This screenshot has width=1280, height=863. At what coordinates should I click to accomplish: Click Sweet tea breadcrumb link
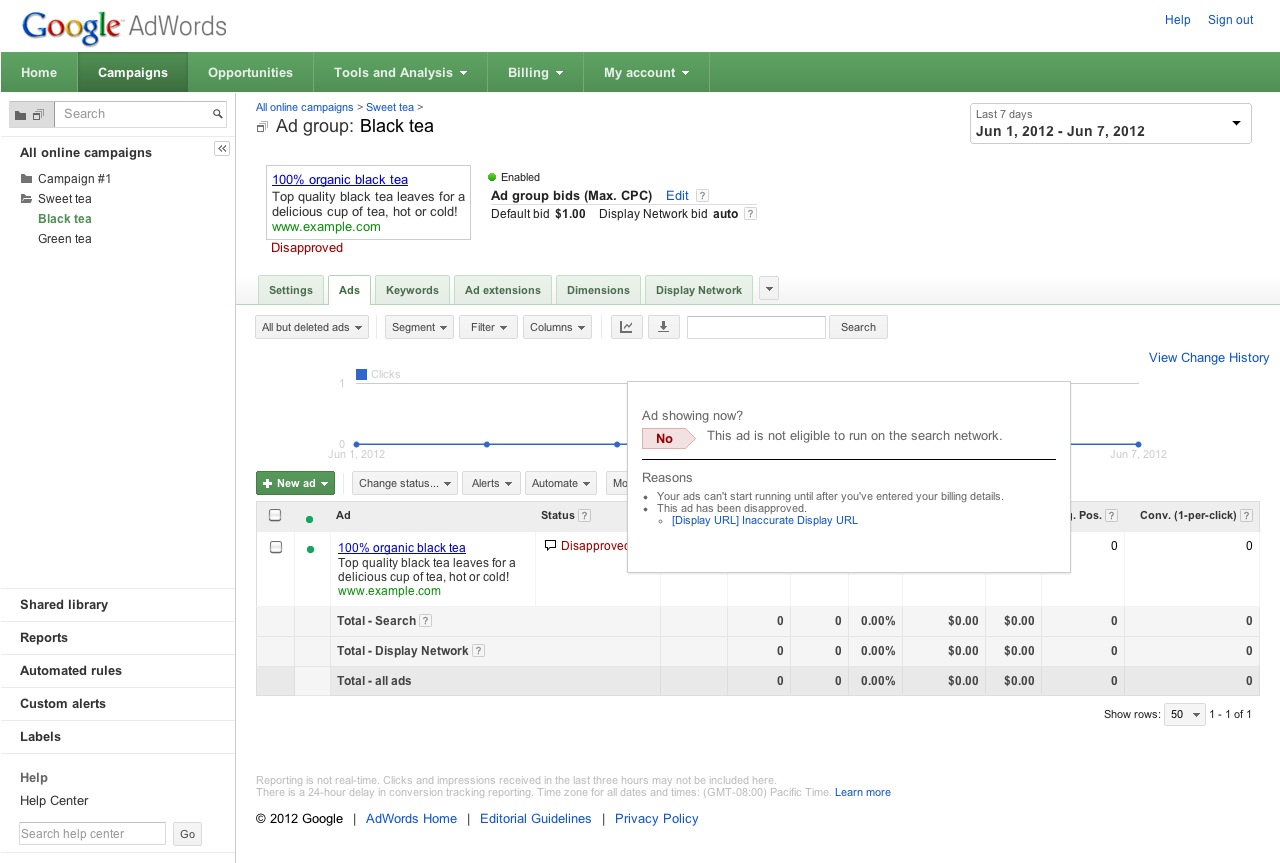(x=390, y=107)
